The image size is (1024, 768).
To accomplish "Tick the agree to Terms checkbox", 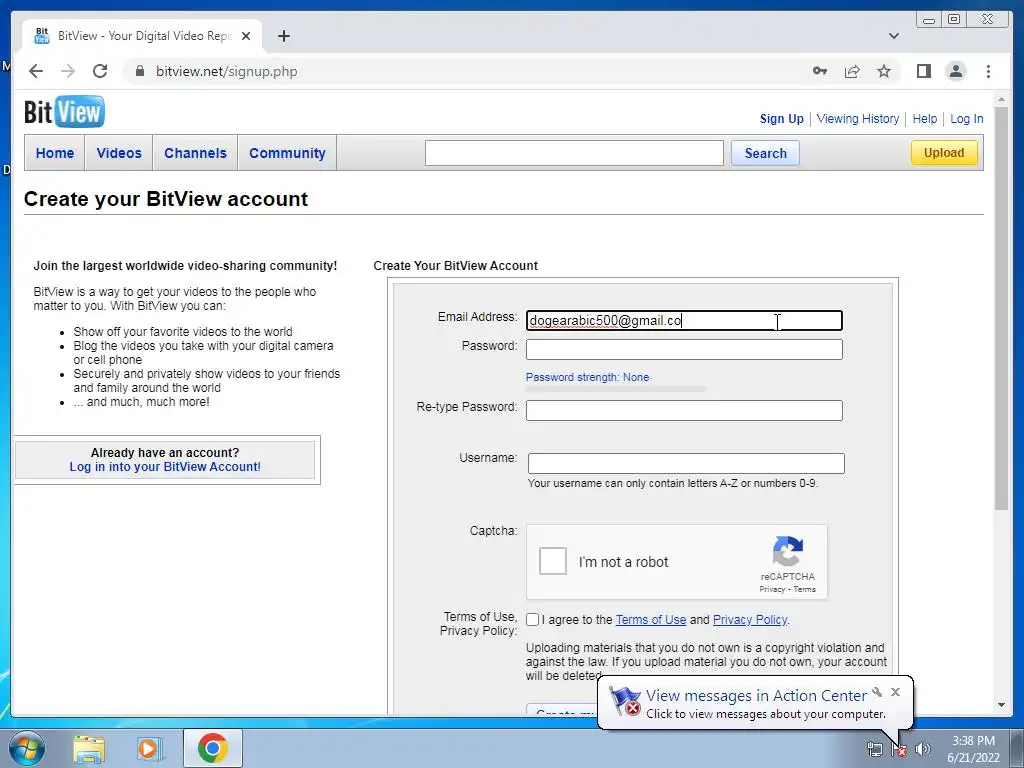I will 532,620.
